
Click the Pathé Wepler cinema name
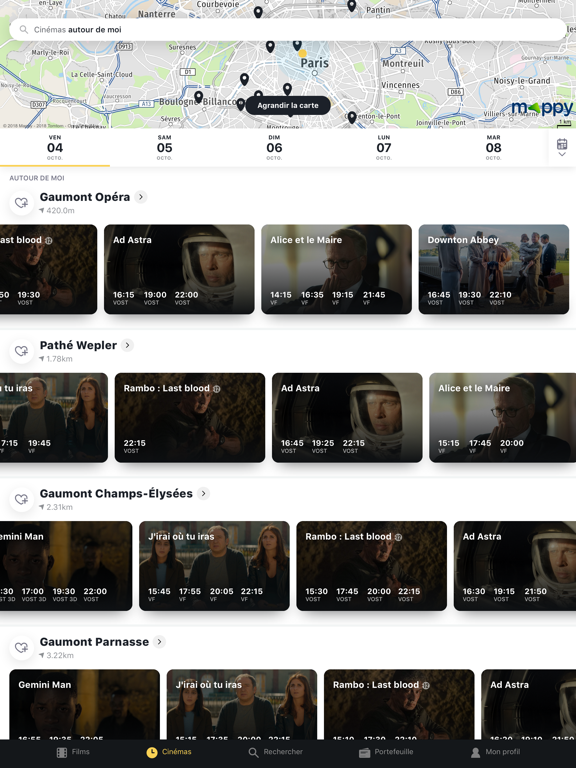click(78, 345)
